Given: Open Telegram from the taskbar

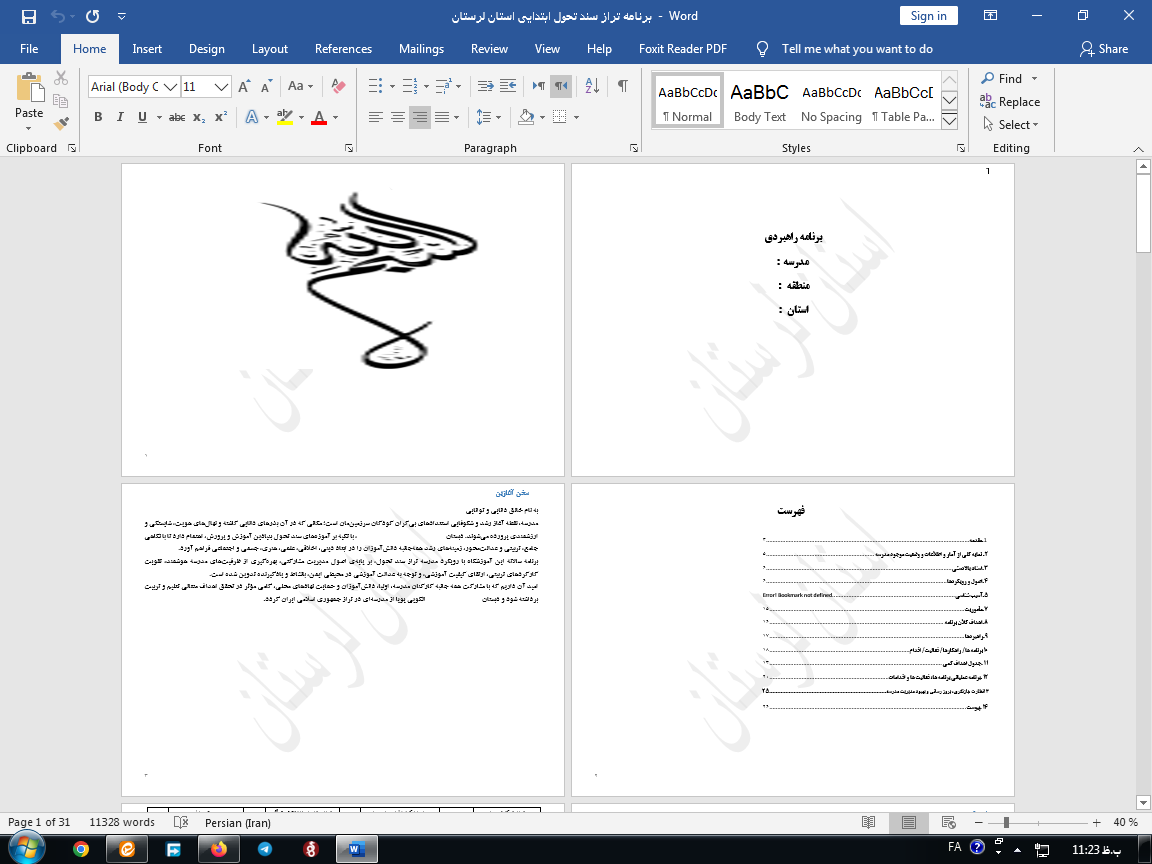Looking at the screenshot, I should coord(264,849).
